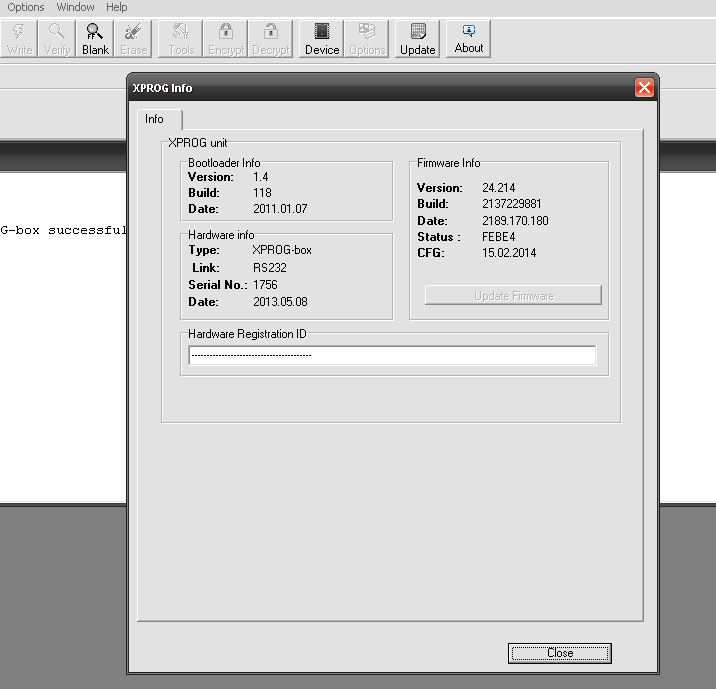Open the Help menu
Image resolution: width=716 pixels, height=689 pixels.
(x=116, y=7)
